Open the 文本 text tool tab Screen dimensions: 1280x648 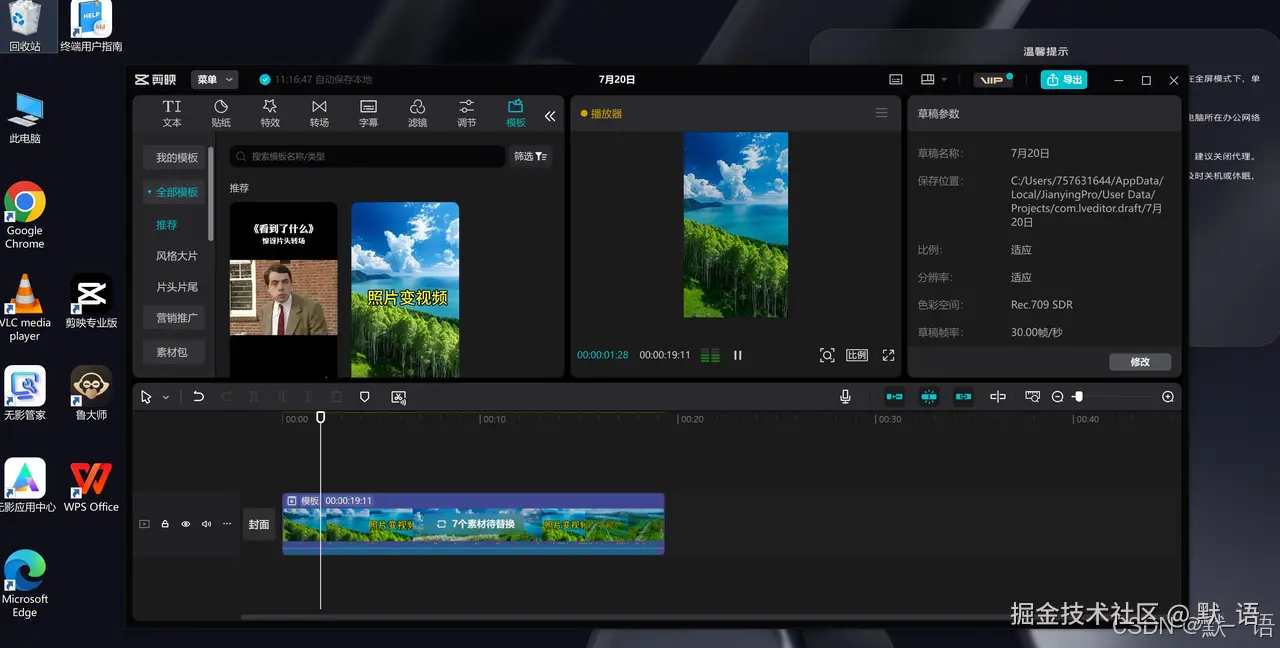tap(172, 113)
